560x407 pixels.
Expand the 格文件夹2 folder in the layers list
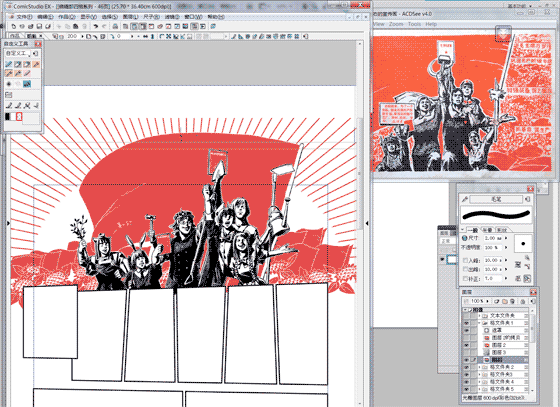pos(479,367)
